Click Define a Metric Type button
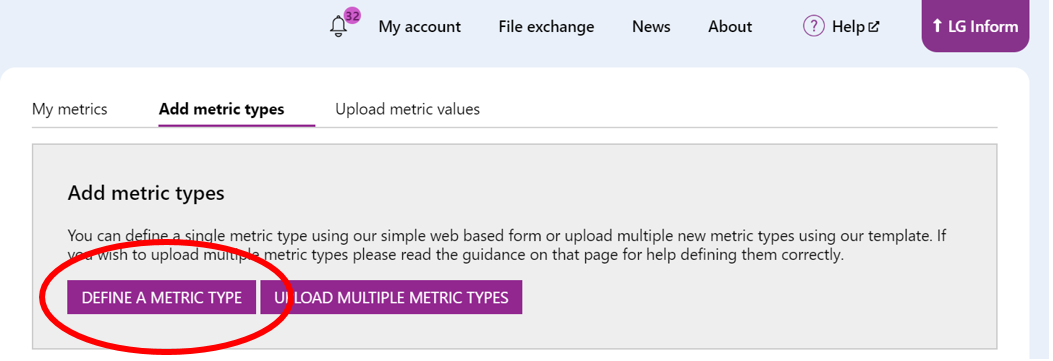Screen dimensions: 1053x361 tap(162, 297)
